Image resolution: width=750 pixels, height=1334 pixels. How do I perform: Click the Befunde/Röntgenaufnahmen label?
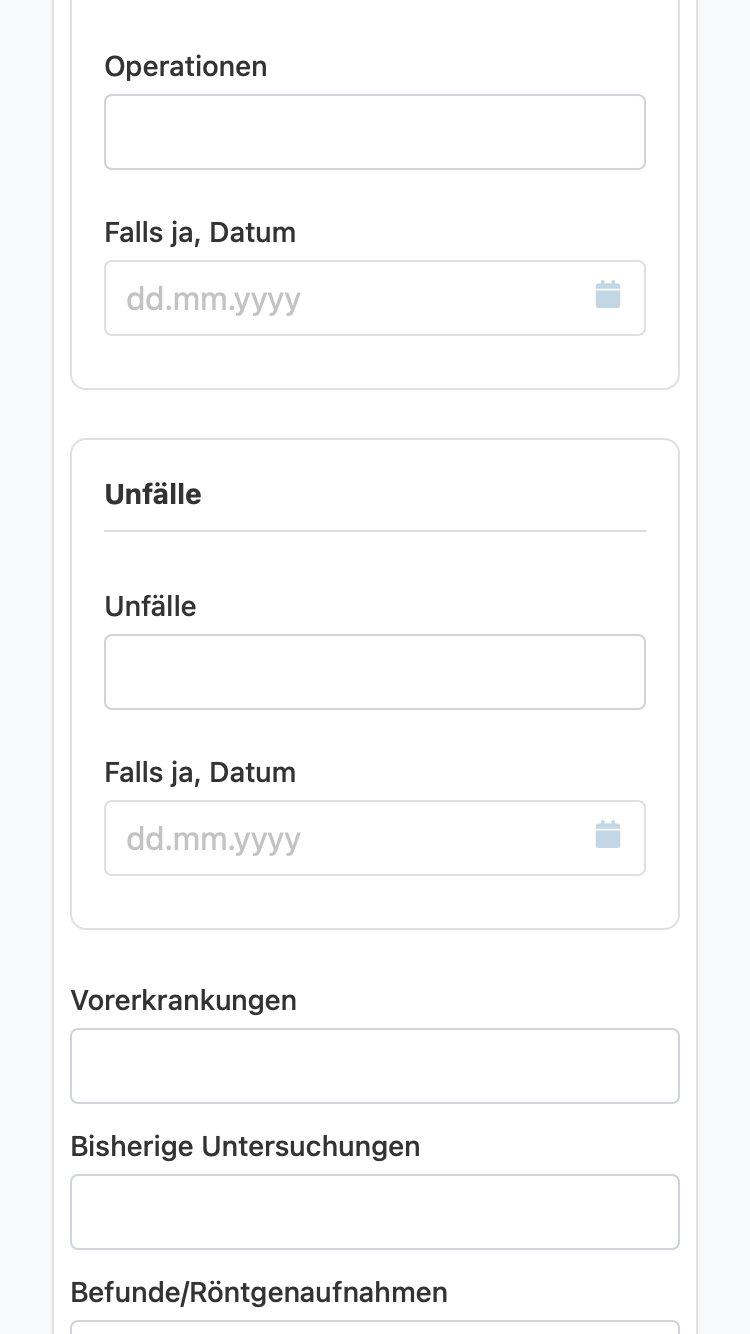click(259, 1292)
